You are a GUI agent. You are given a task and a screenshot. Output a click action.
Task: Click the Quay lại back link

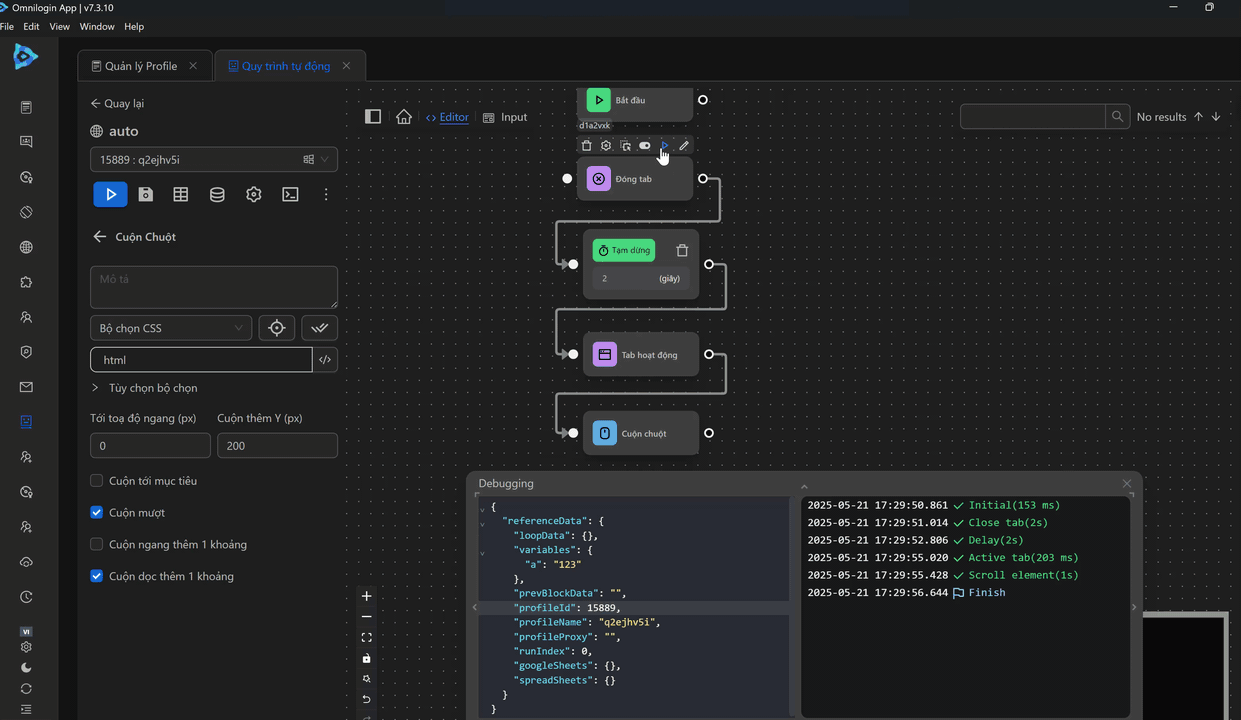(x=117, y=104)
